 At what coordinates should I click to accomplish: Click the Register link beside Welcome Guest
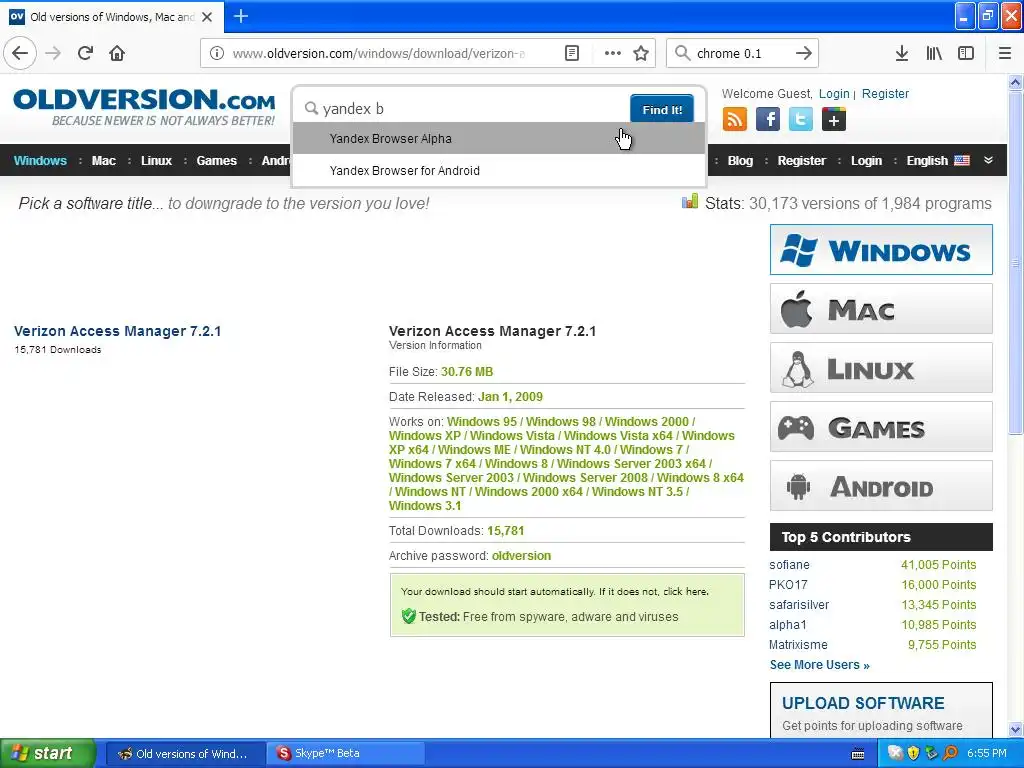point(885,93)
